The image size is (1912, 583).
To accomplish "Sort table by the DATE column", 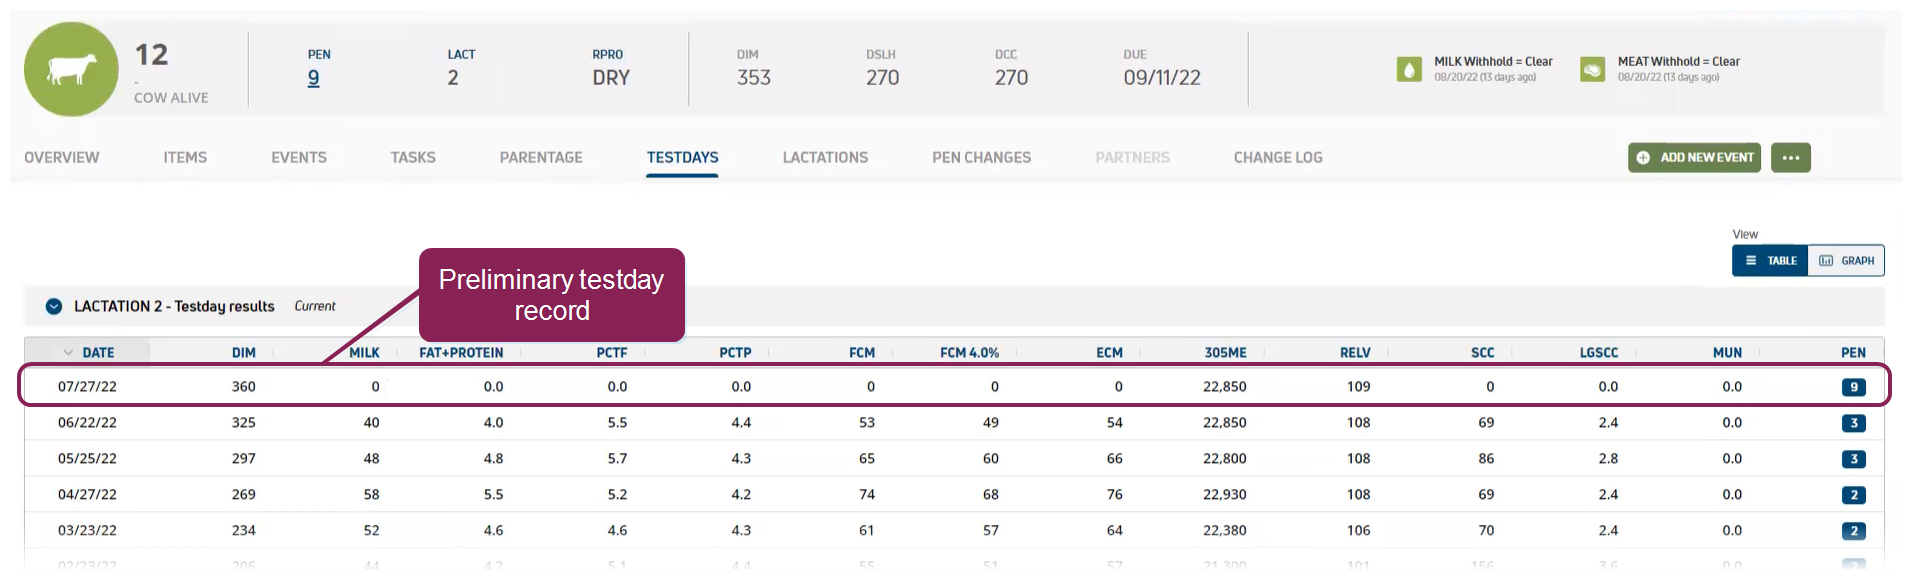I will tap(97, 353).
